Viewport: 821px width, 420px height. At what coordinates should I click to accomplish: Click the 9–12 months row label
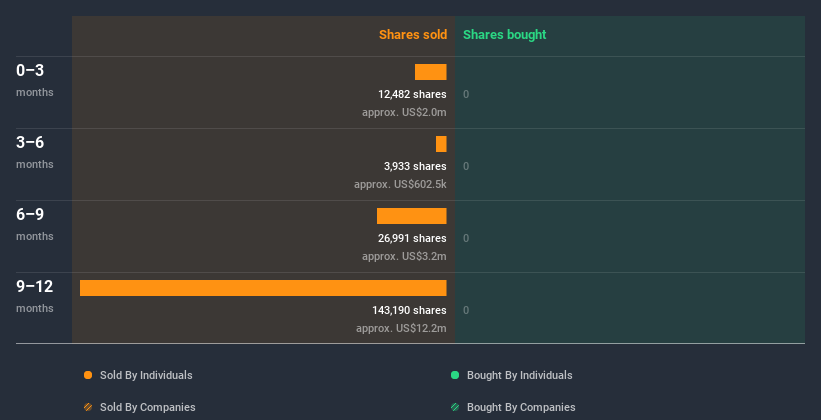pos(35,296)
